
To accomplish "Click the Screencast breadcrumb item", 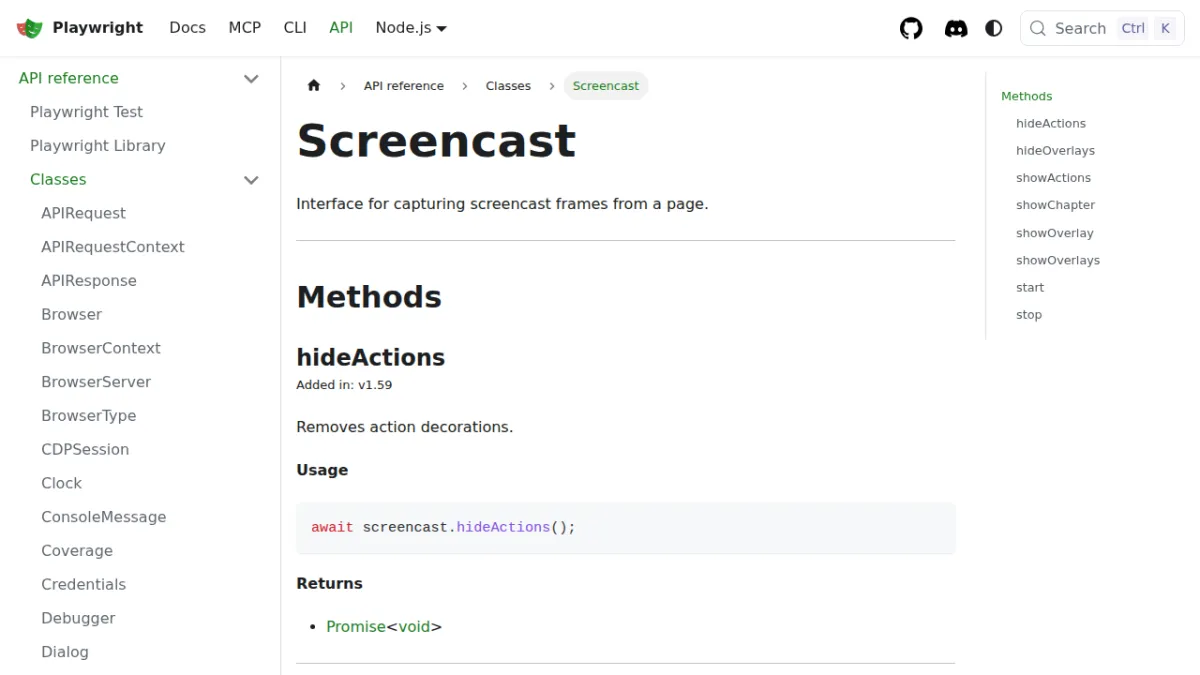I will 606,86.
